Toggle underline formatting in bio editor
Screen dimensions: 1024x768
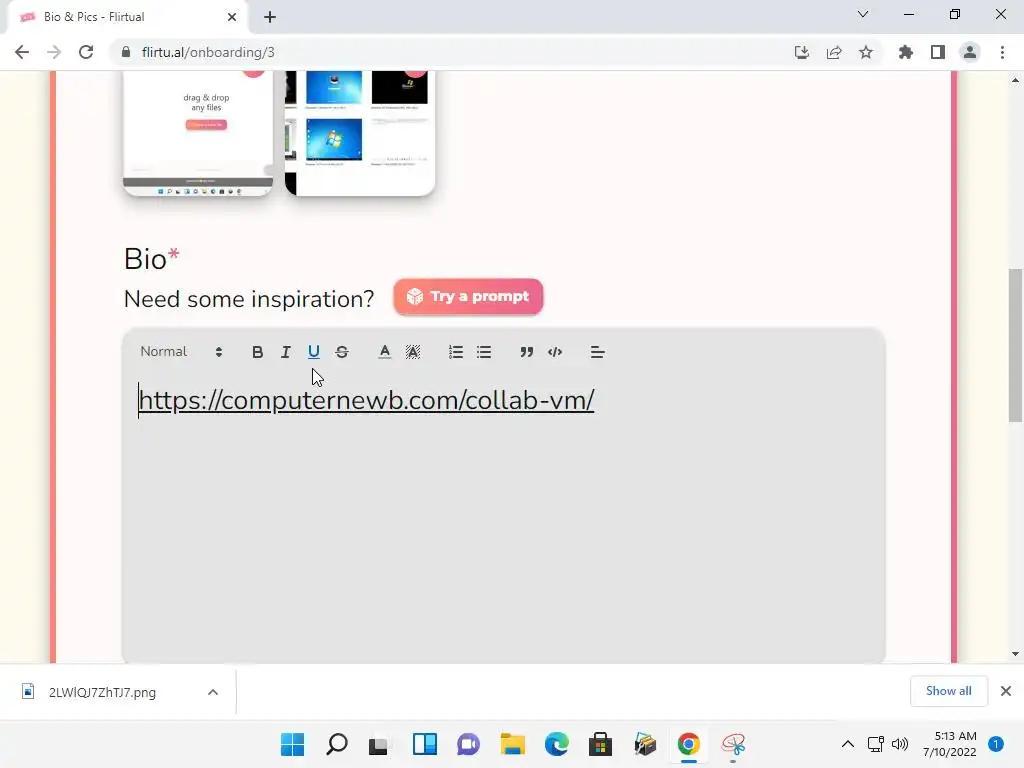[313, 352]
